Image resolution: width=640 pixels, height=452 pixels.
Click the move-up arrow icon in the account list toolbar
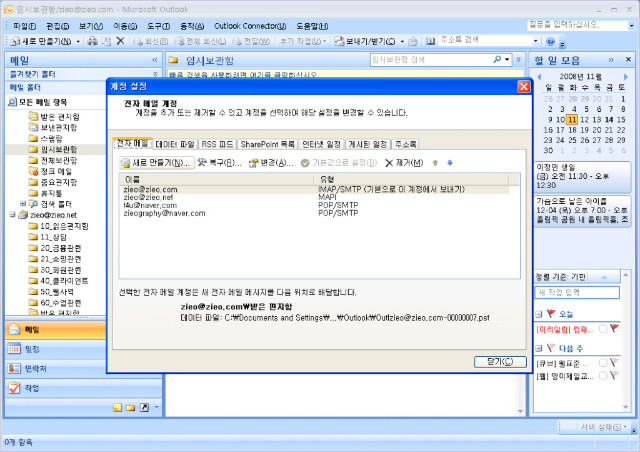point(435,163)
